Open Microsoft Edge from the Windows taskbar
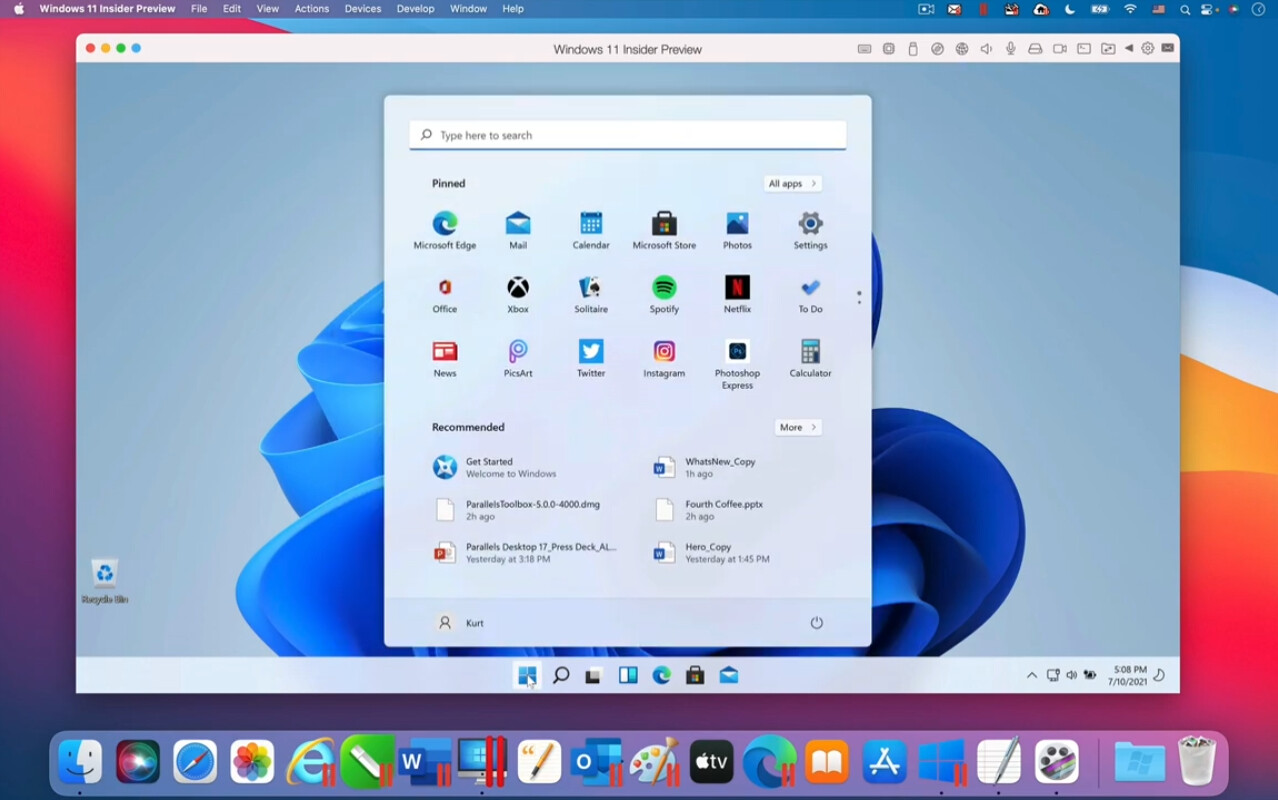The image size is (1278, 800). pyautogui.click(x=661, y=675)
